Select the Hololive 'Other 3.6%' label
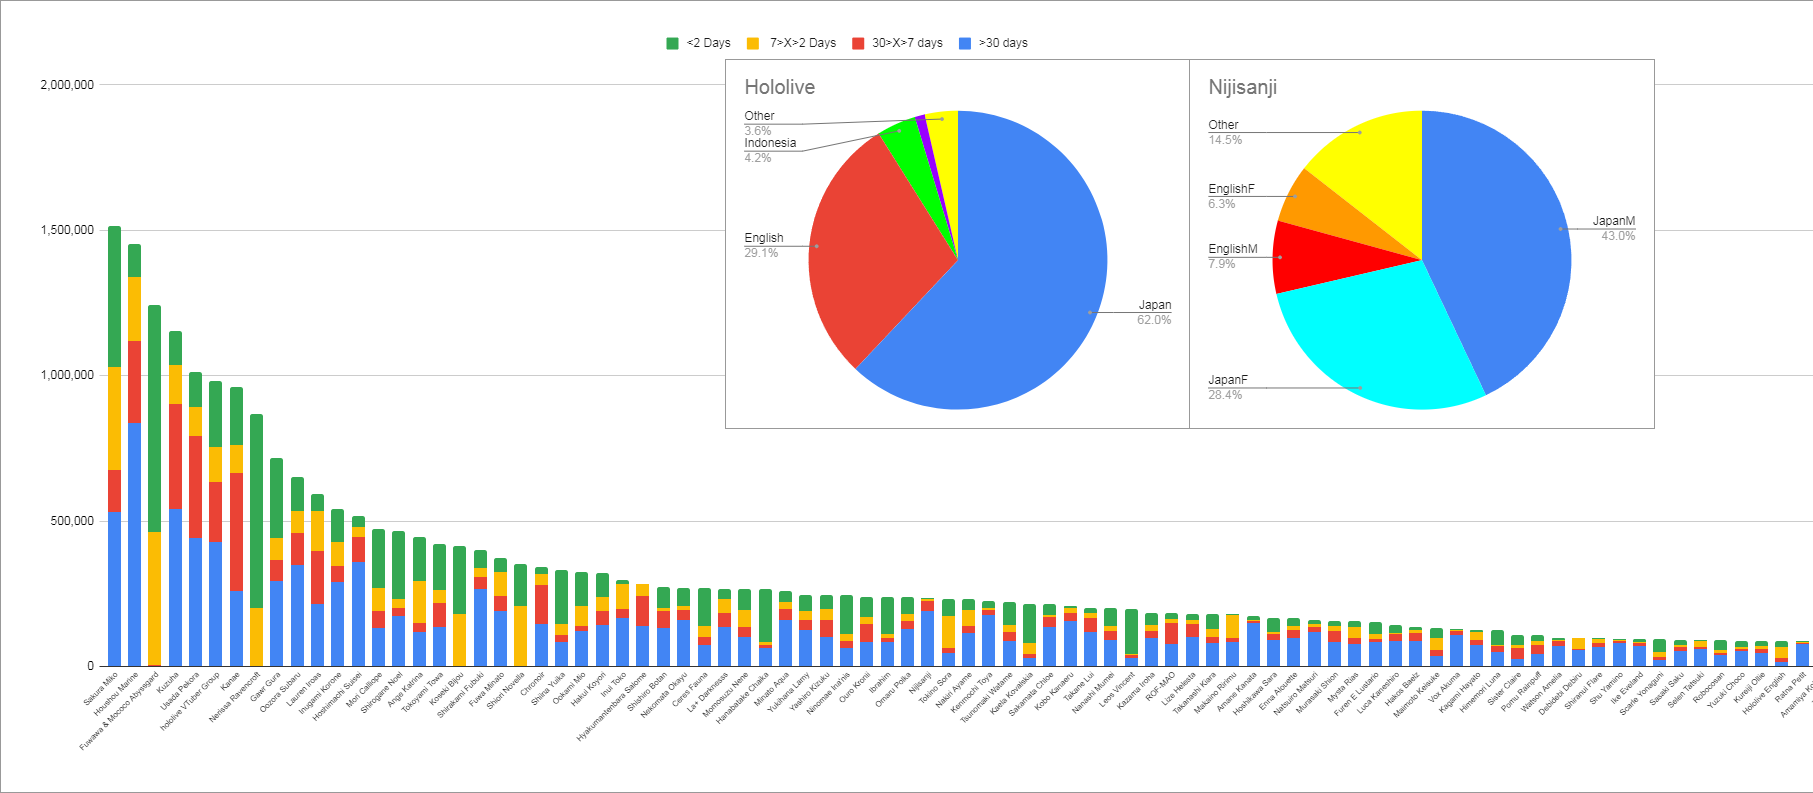Screen dimensions: 1813x793 (759, 123)
